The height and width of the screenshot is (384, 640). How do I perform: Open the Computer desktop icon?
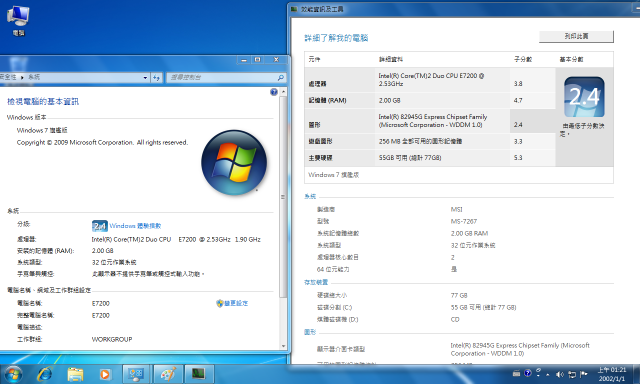pos(18,20)
